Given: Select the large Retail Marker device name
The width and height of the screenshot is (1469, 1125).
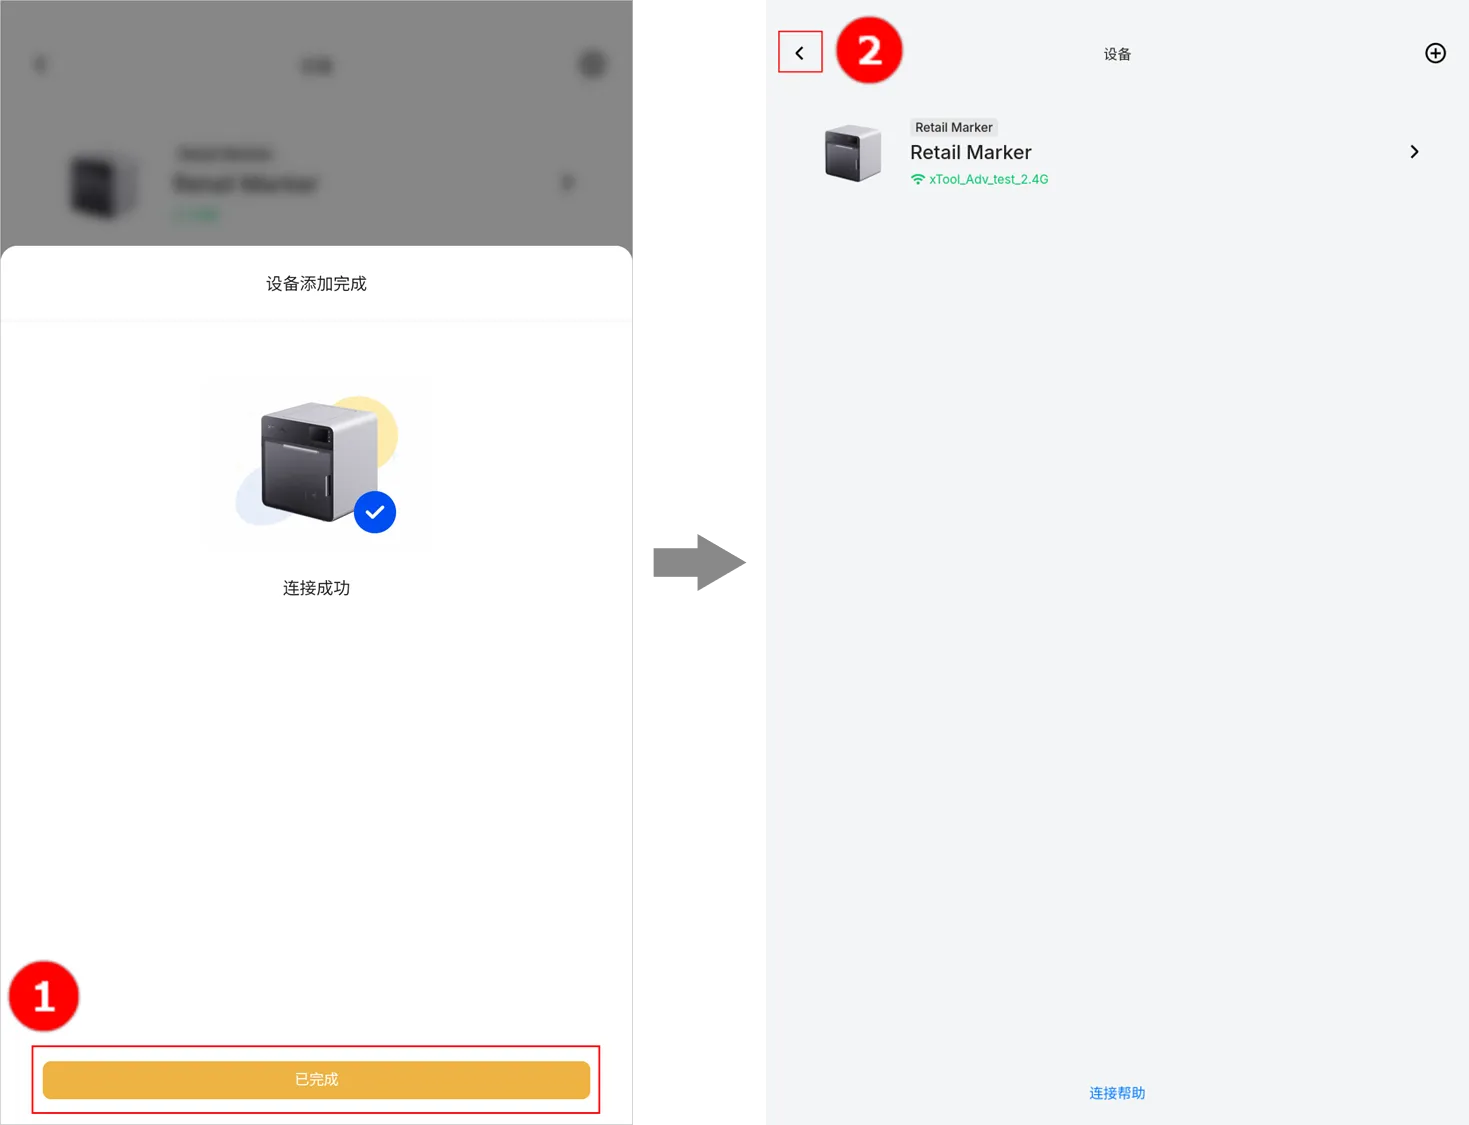Looking at the screenshot, I should click(970, 153).
